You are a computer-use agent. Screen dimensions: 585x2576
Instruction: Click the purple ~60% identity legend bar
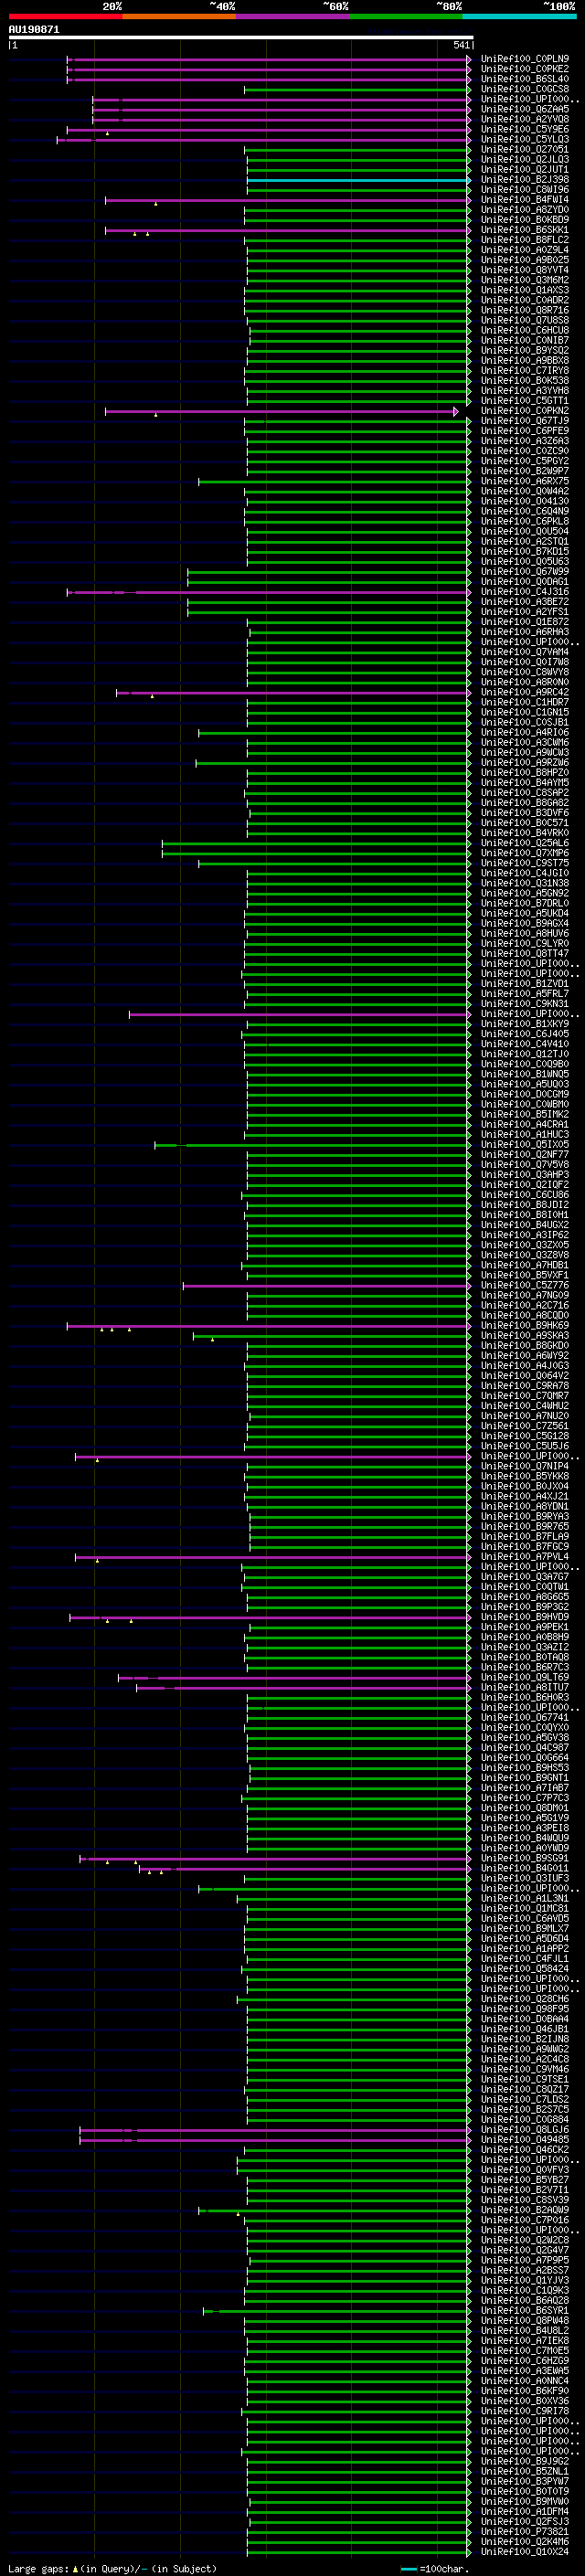pyautogui.click(x=292, y=16)
